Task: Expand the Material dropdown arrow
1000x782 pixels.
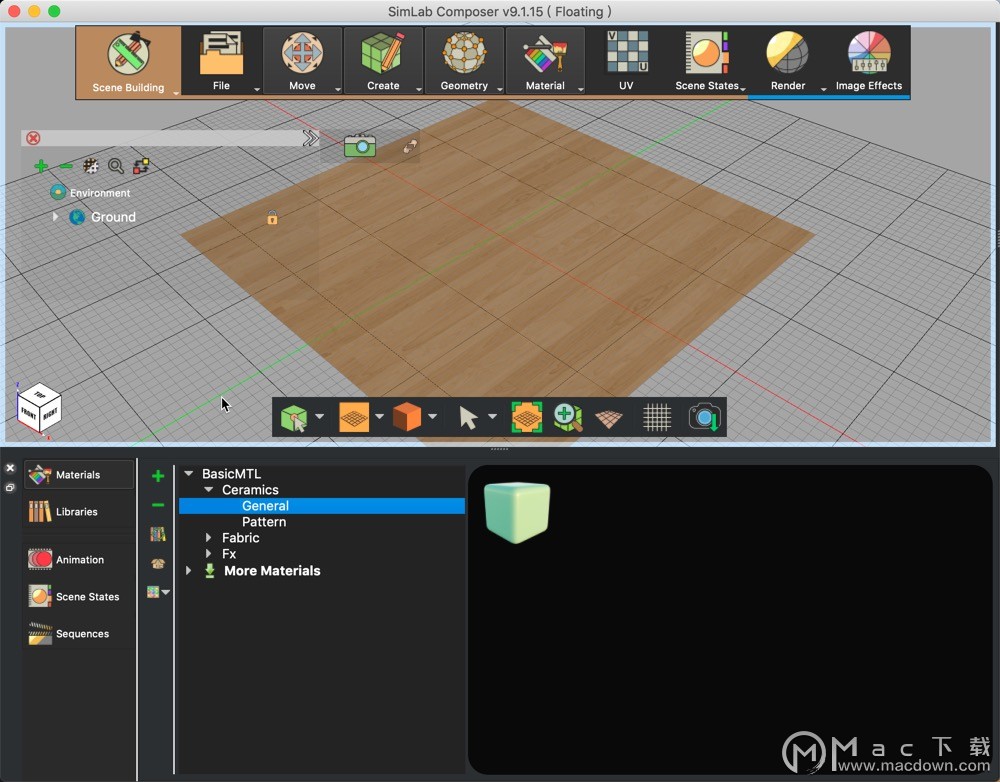Action: point(580,89)
